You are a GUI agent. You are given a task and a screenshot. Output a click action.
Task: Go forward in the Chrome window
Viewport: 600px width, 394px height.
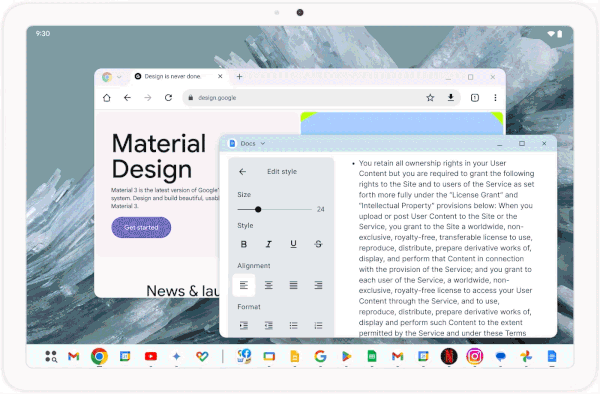pyautogui.click(x=148, y=98)
